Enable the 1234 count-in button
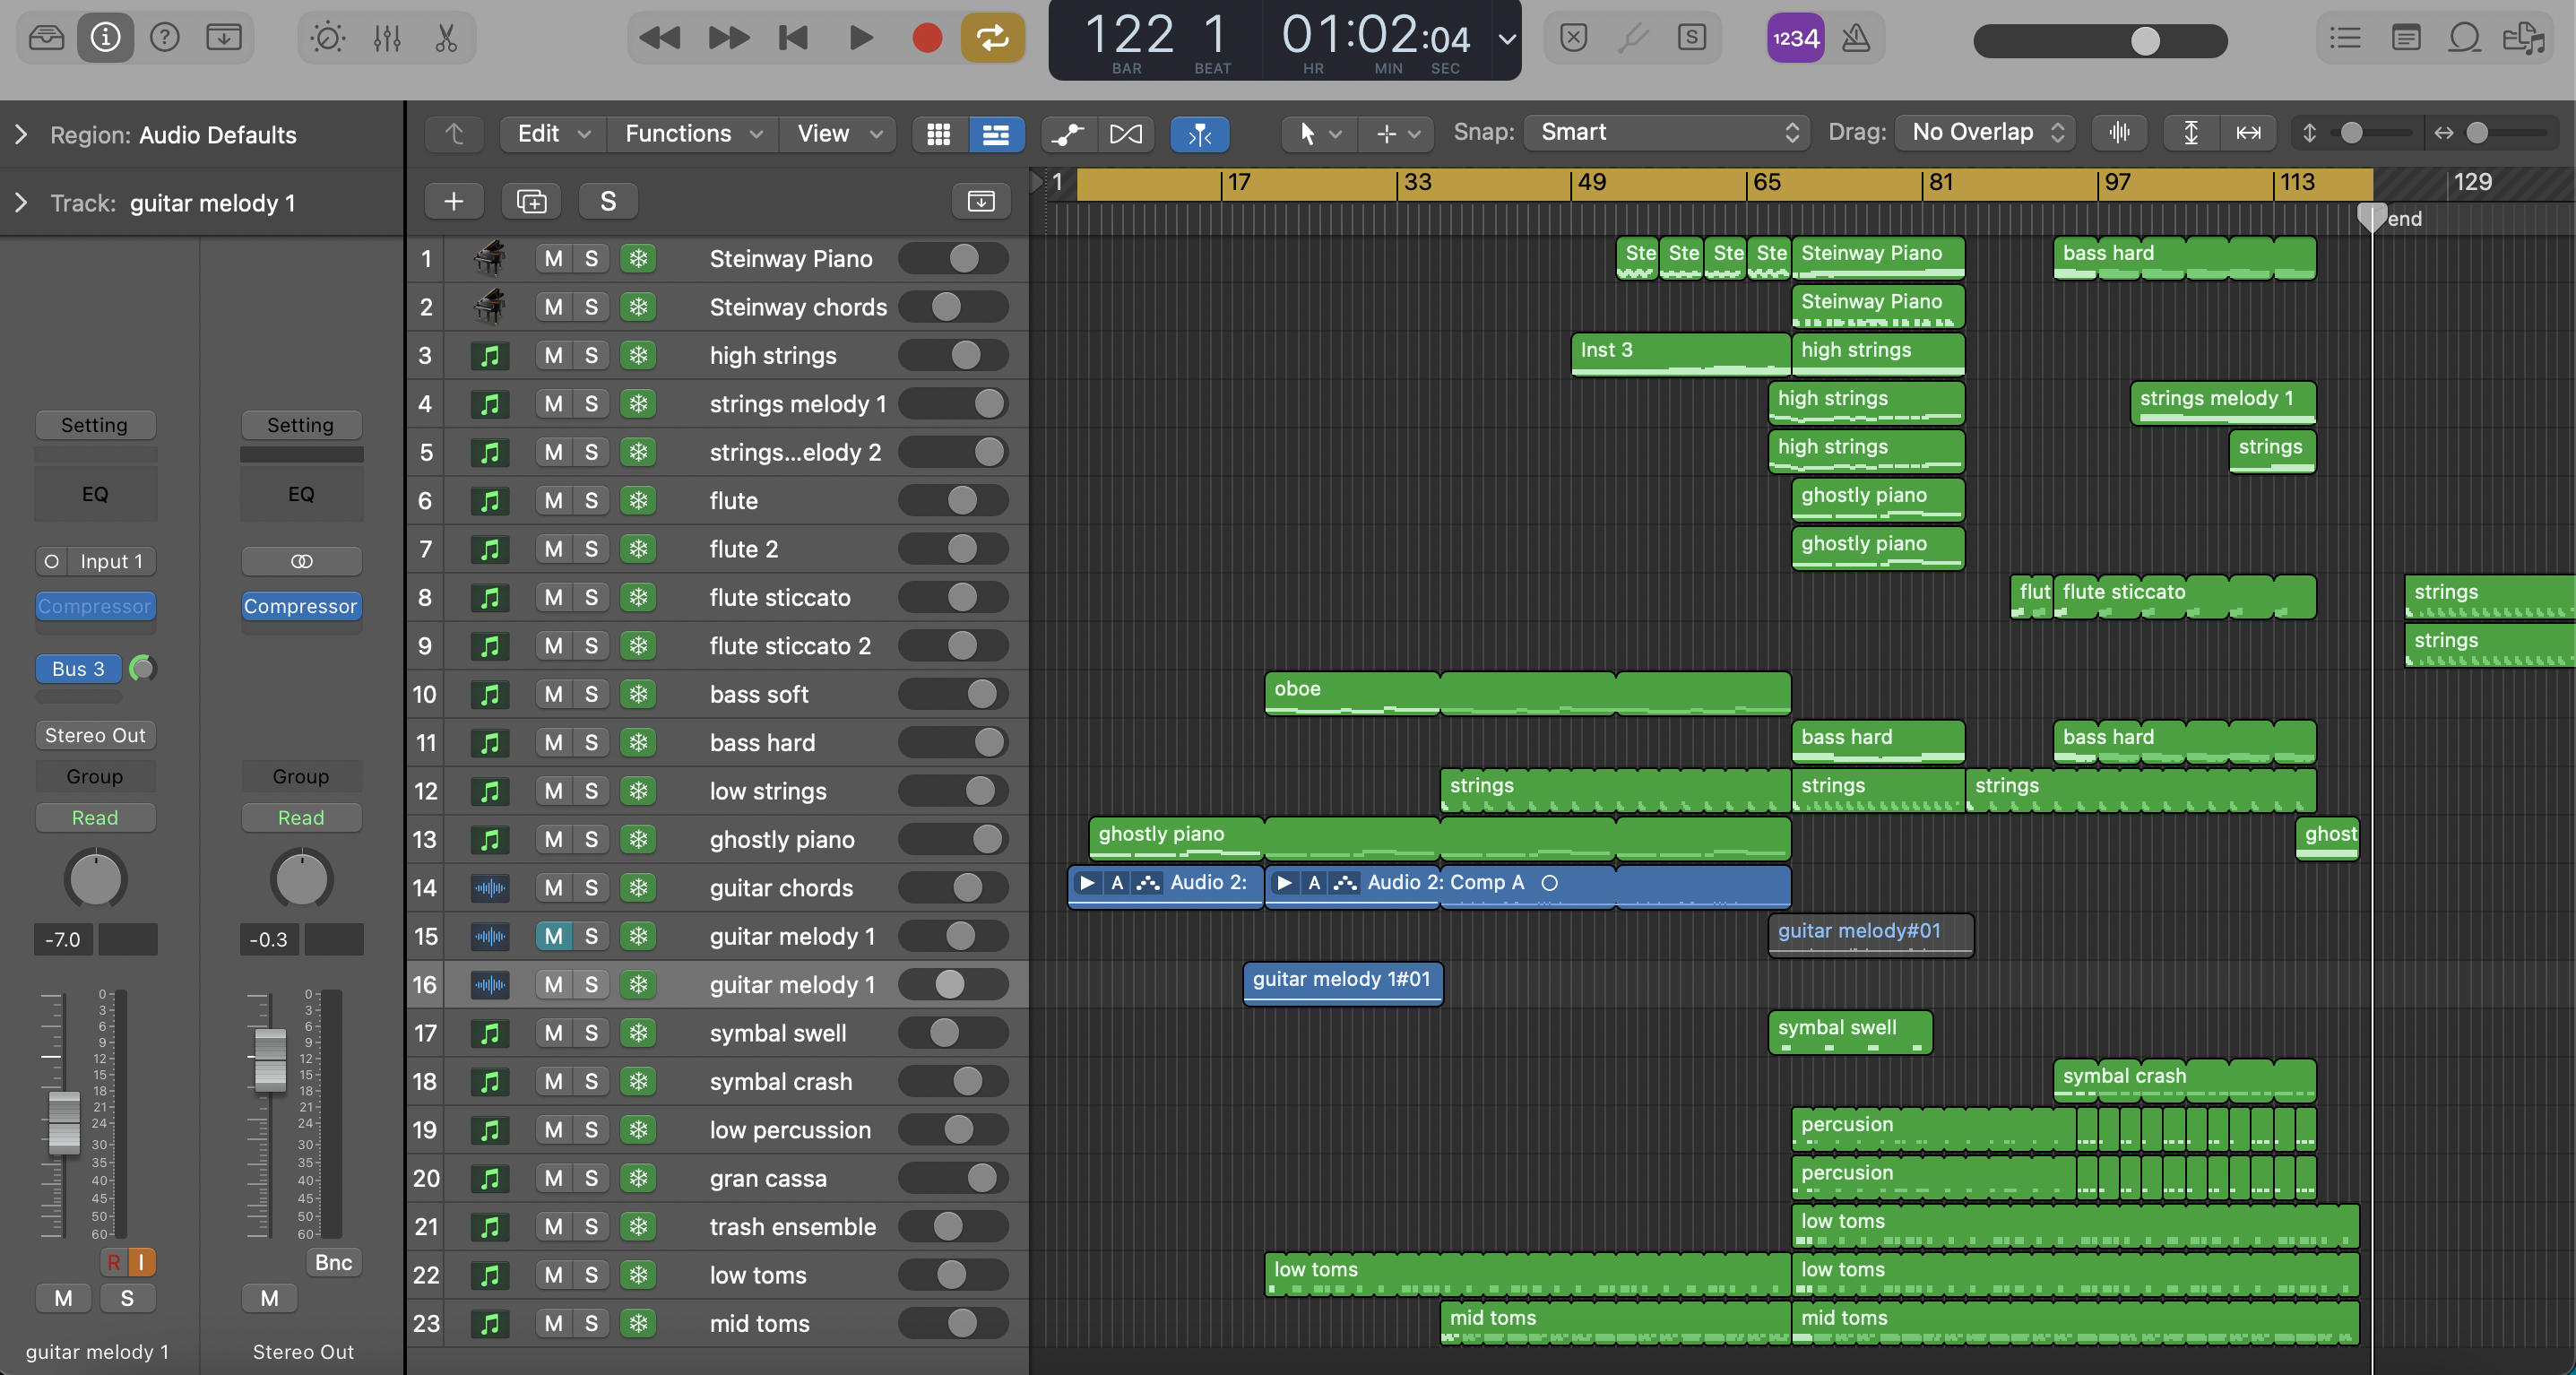The image size is (2576, 1375). 1795,38
